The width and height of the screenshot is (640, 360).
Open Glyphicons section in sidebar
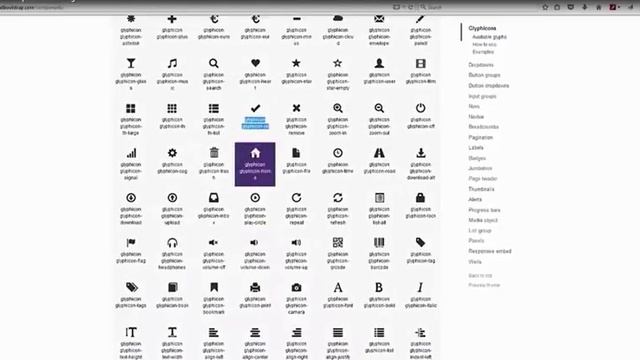pos(482,28)
